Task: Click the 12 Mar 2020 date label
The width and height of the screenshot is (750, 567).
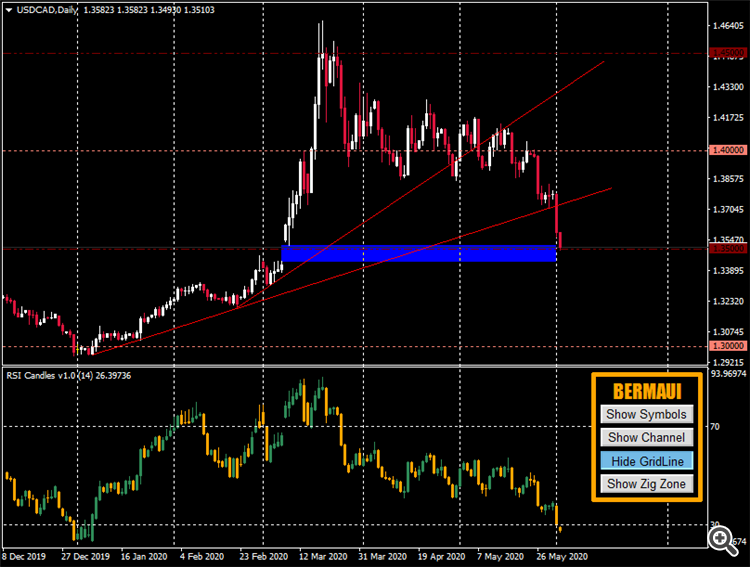Action: (x=323, y=556)
